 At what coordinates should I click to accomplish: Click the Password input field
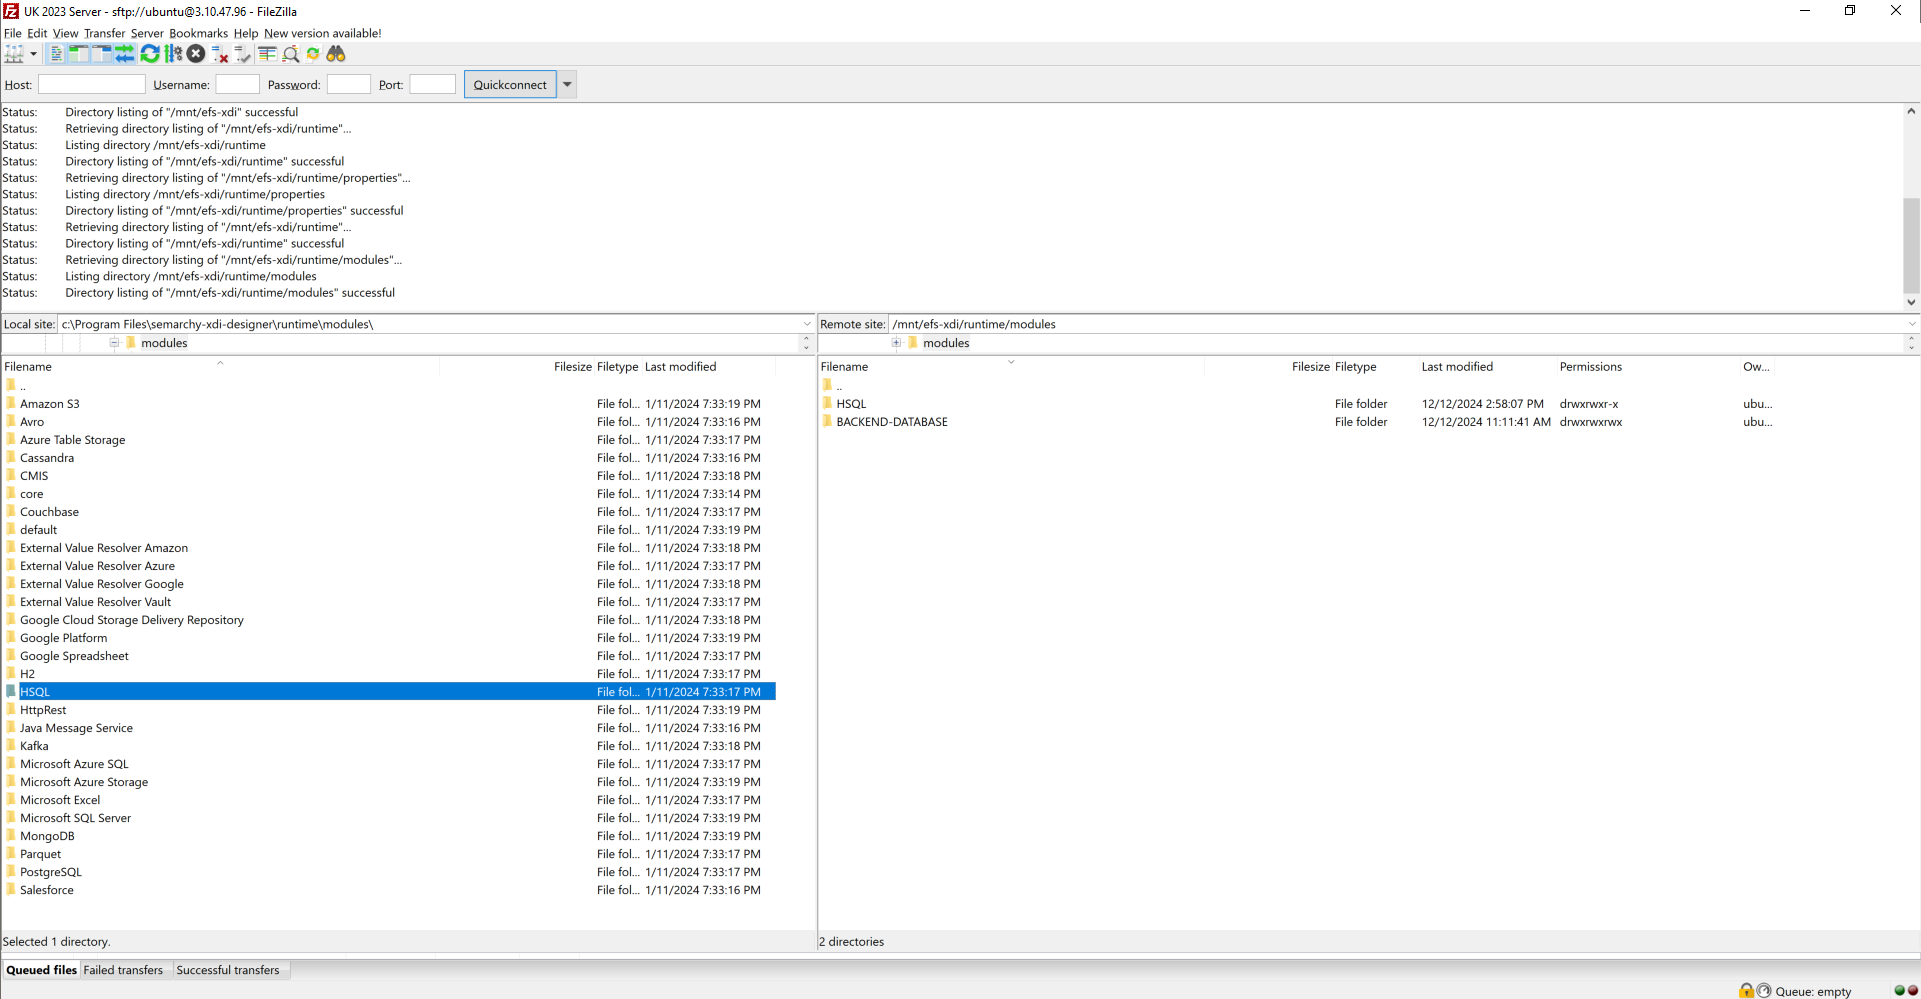click(349, 85)
